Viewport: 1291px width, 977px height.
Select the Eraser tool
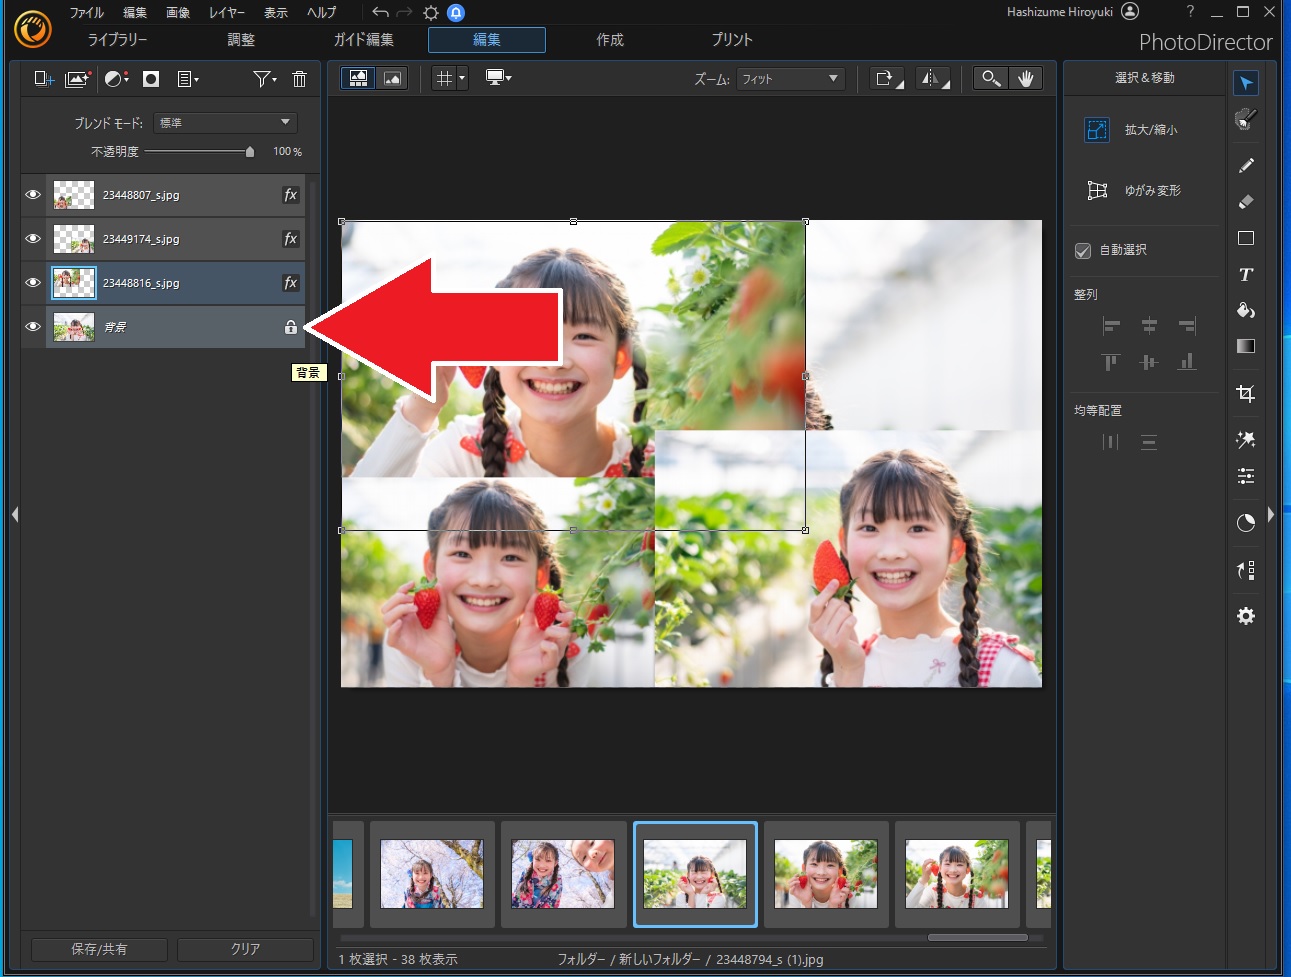click(1245, 202)
